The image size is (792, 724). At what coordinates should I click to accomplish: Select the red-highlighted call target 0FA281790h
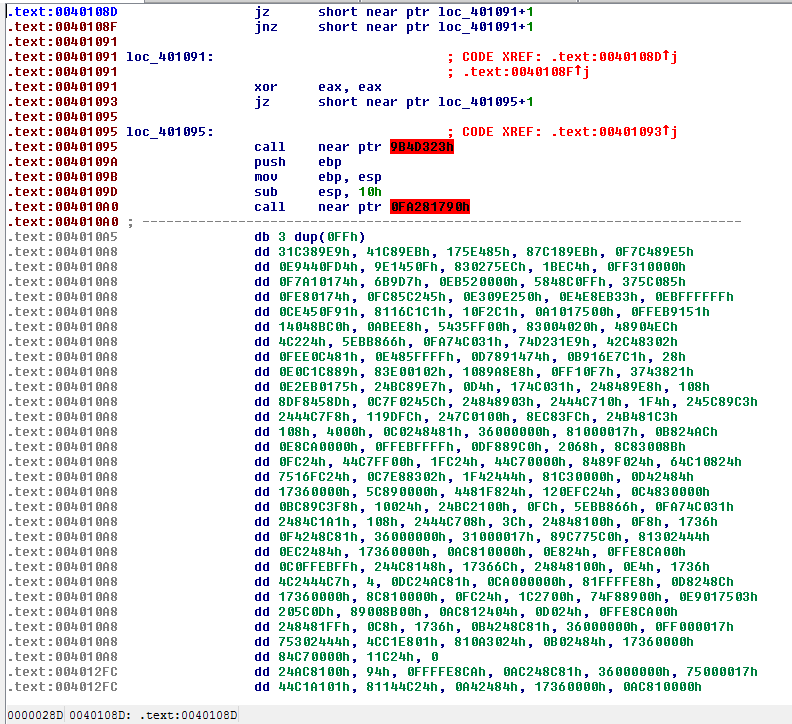(x=429, y=207)
